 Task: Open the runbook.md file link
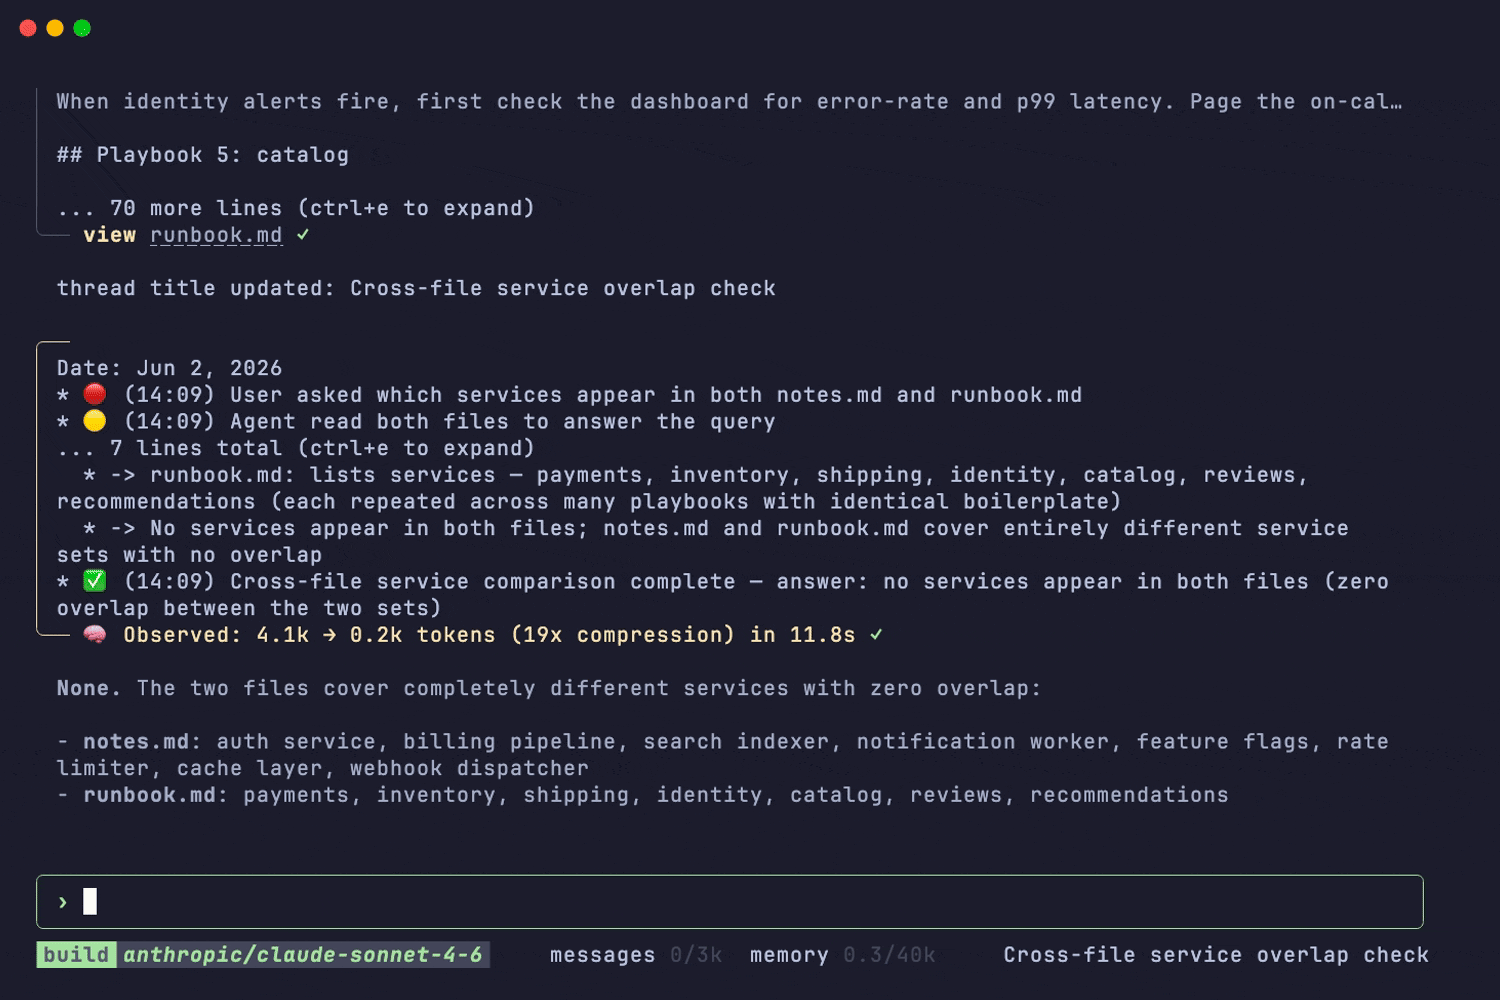(216, 235)
